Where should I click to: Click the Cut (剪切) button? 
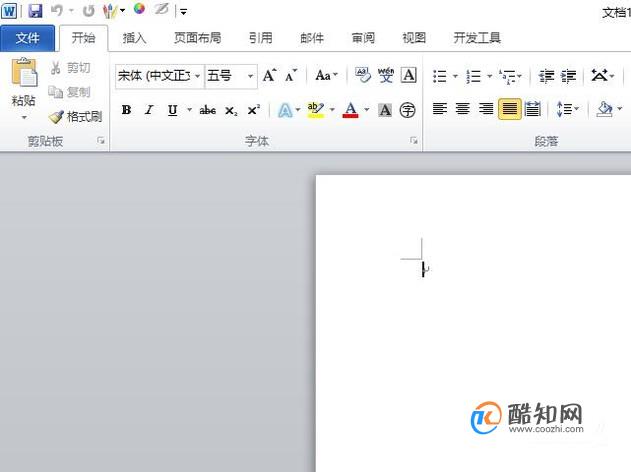70,68
